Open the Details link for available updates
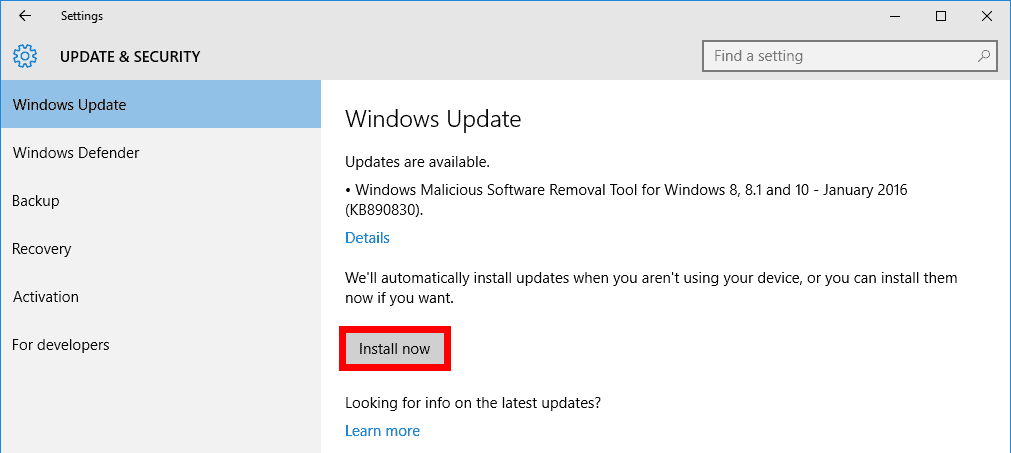This screenshot has width=1011, height=453. click(x=368, y=238)
